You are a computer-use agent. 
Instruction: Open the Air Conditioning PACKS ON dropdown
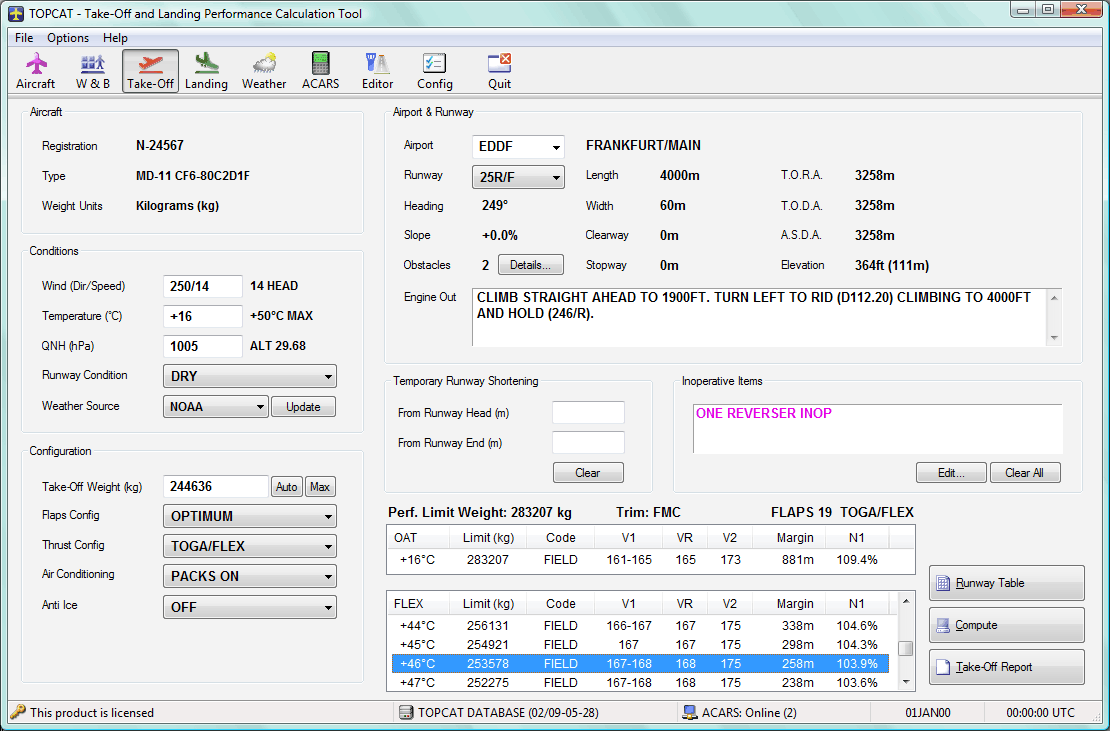click(250, 576)
